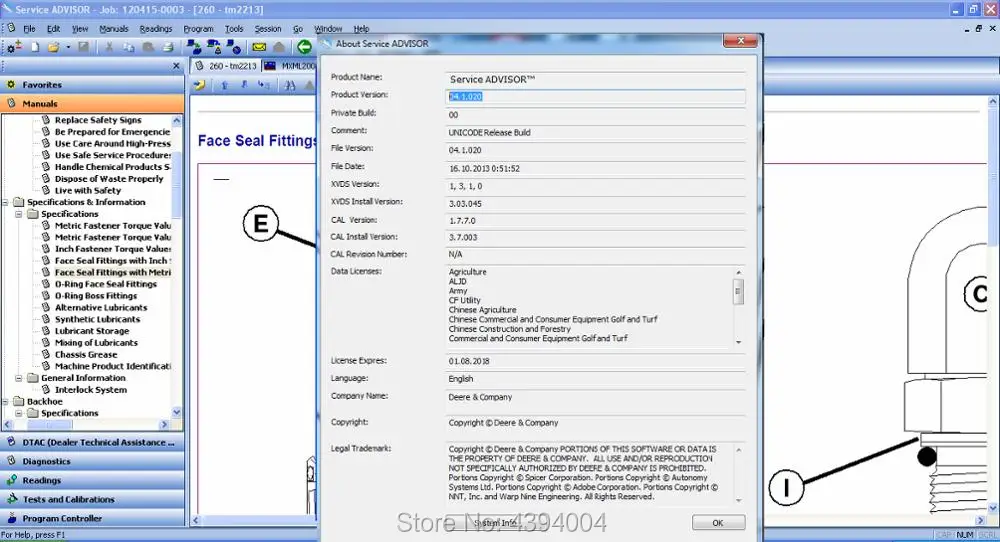Close the About Service ADVISOR dialog
This screenshot has height=542, width=1000.
point(740,41)
